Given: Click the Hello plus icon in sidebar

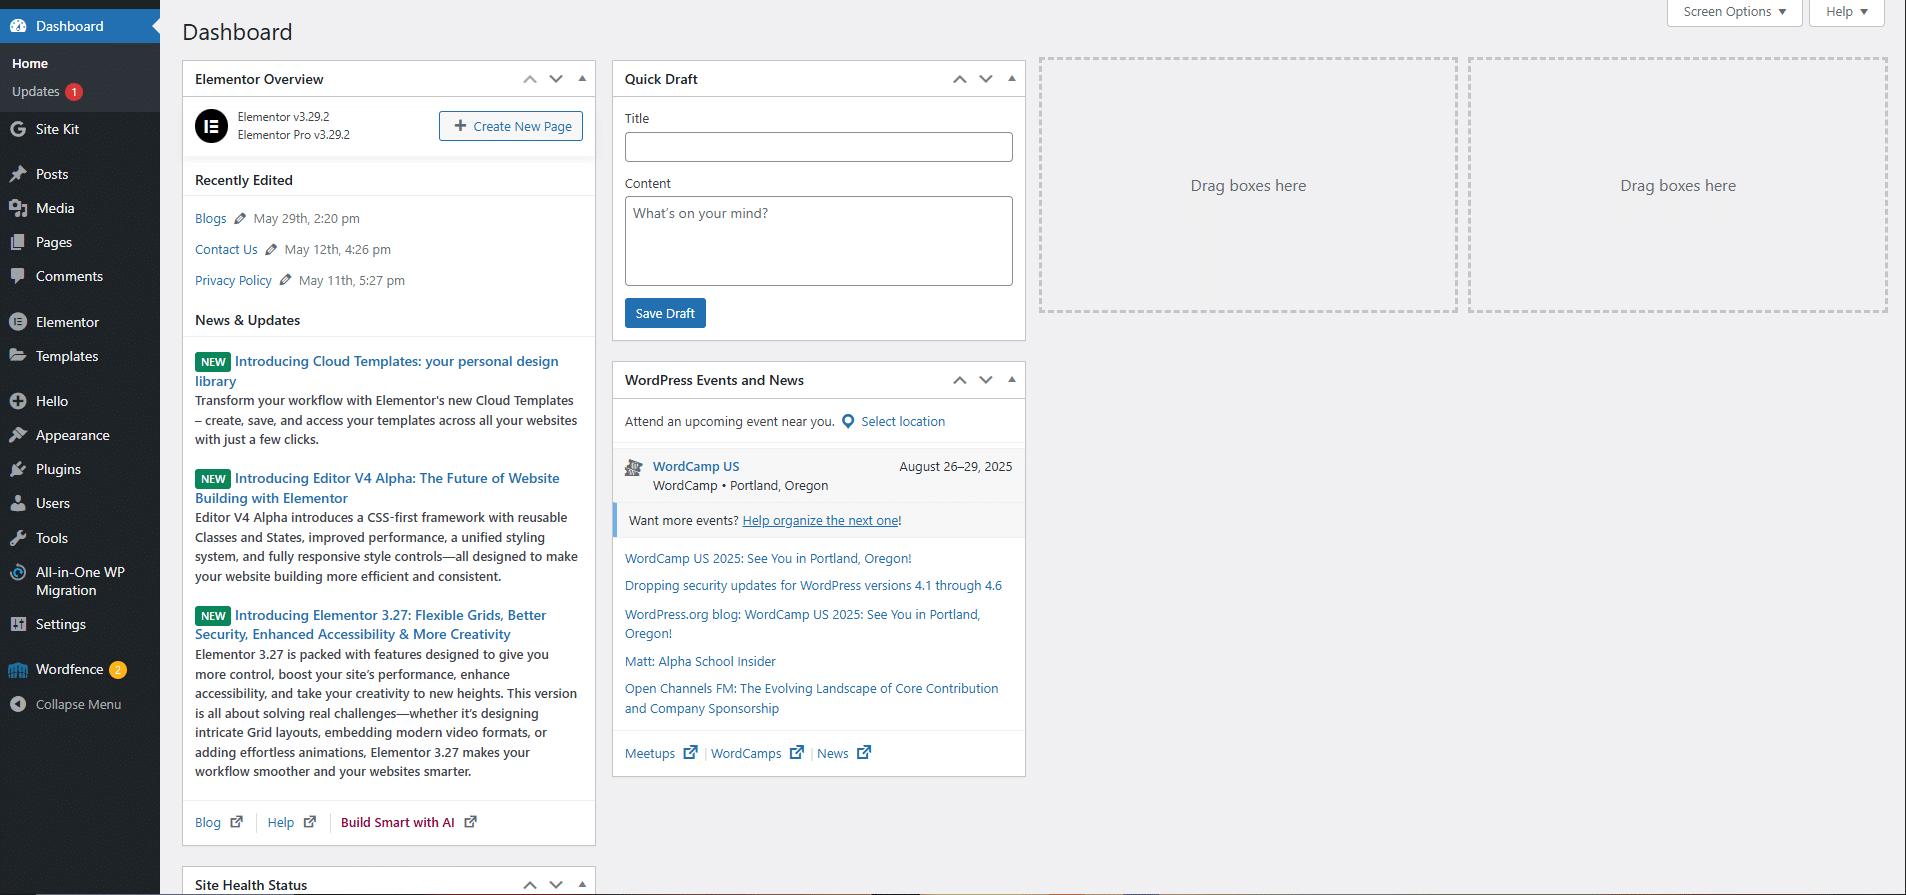Looking at the screenshot, I should coord(18,401).
